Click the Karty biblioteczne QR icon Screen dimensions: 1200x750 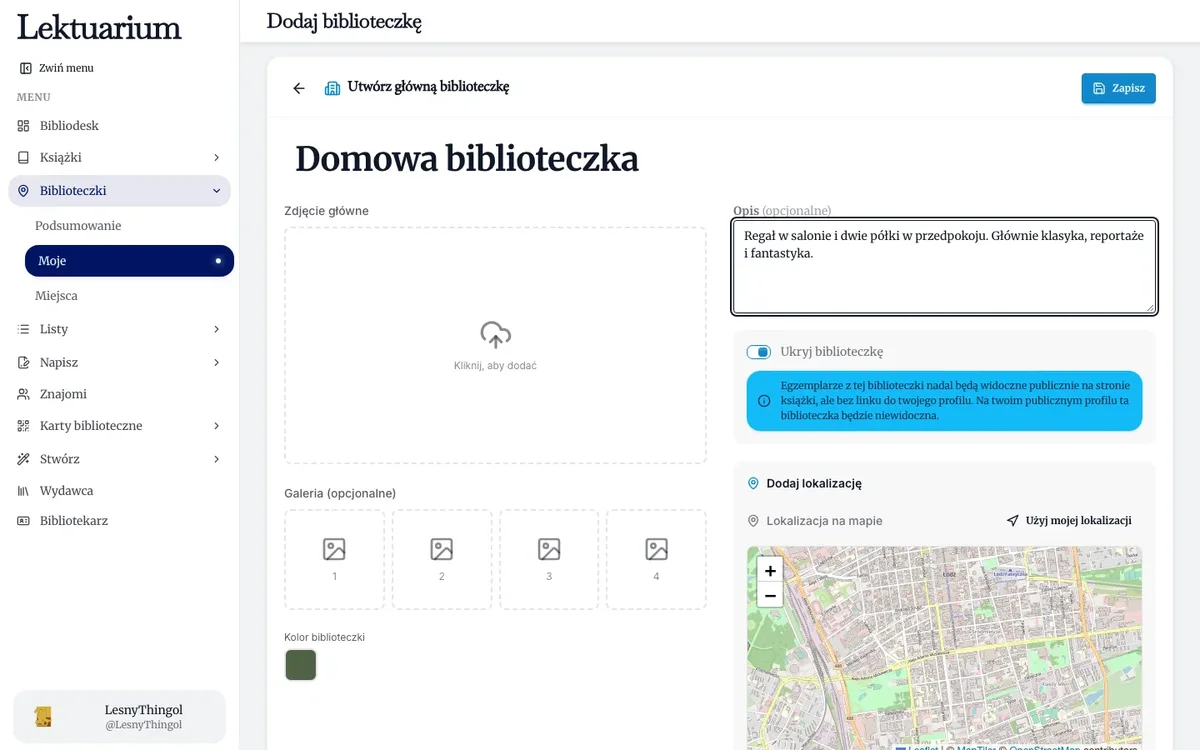(24, 426)
